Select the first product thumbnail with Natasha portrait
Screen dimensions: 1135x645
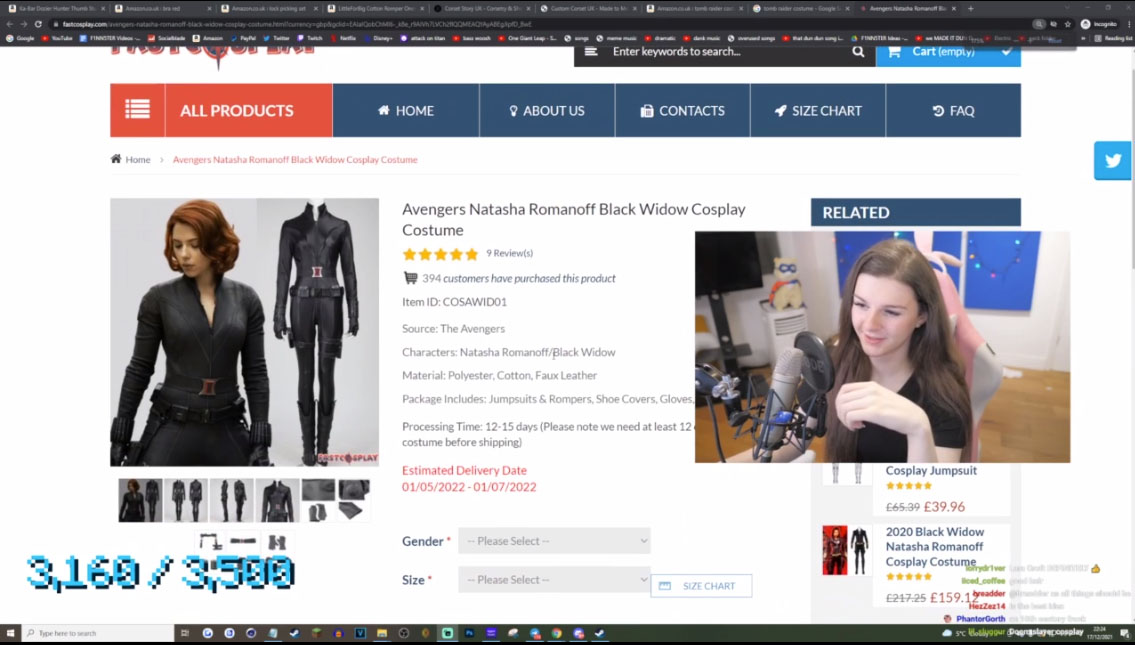click(140, 500)
